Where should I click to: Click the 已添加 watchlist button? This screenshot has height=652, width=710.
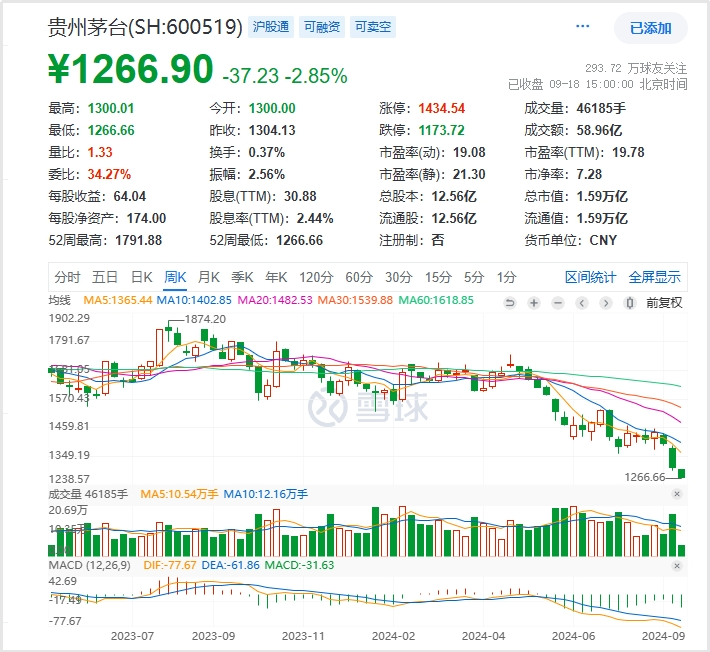pos(651,28)
